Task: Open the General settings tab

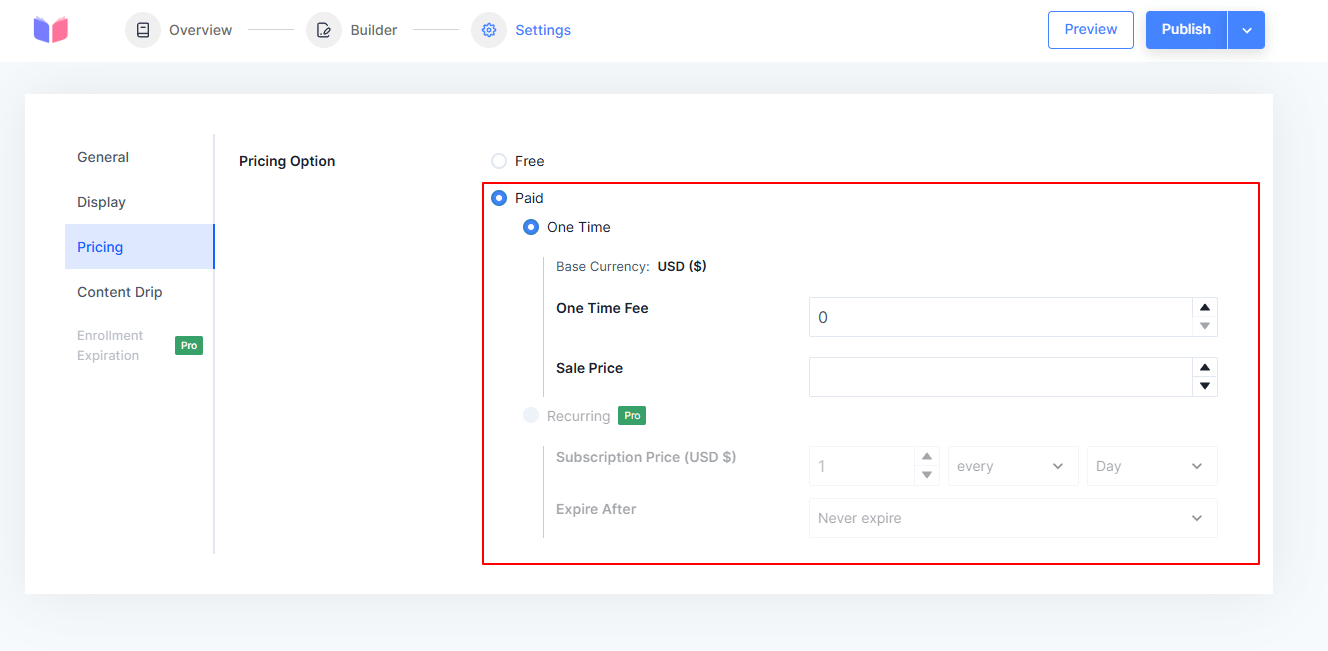Action: pyautogui.click(x=139, y=157)
